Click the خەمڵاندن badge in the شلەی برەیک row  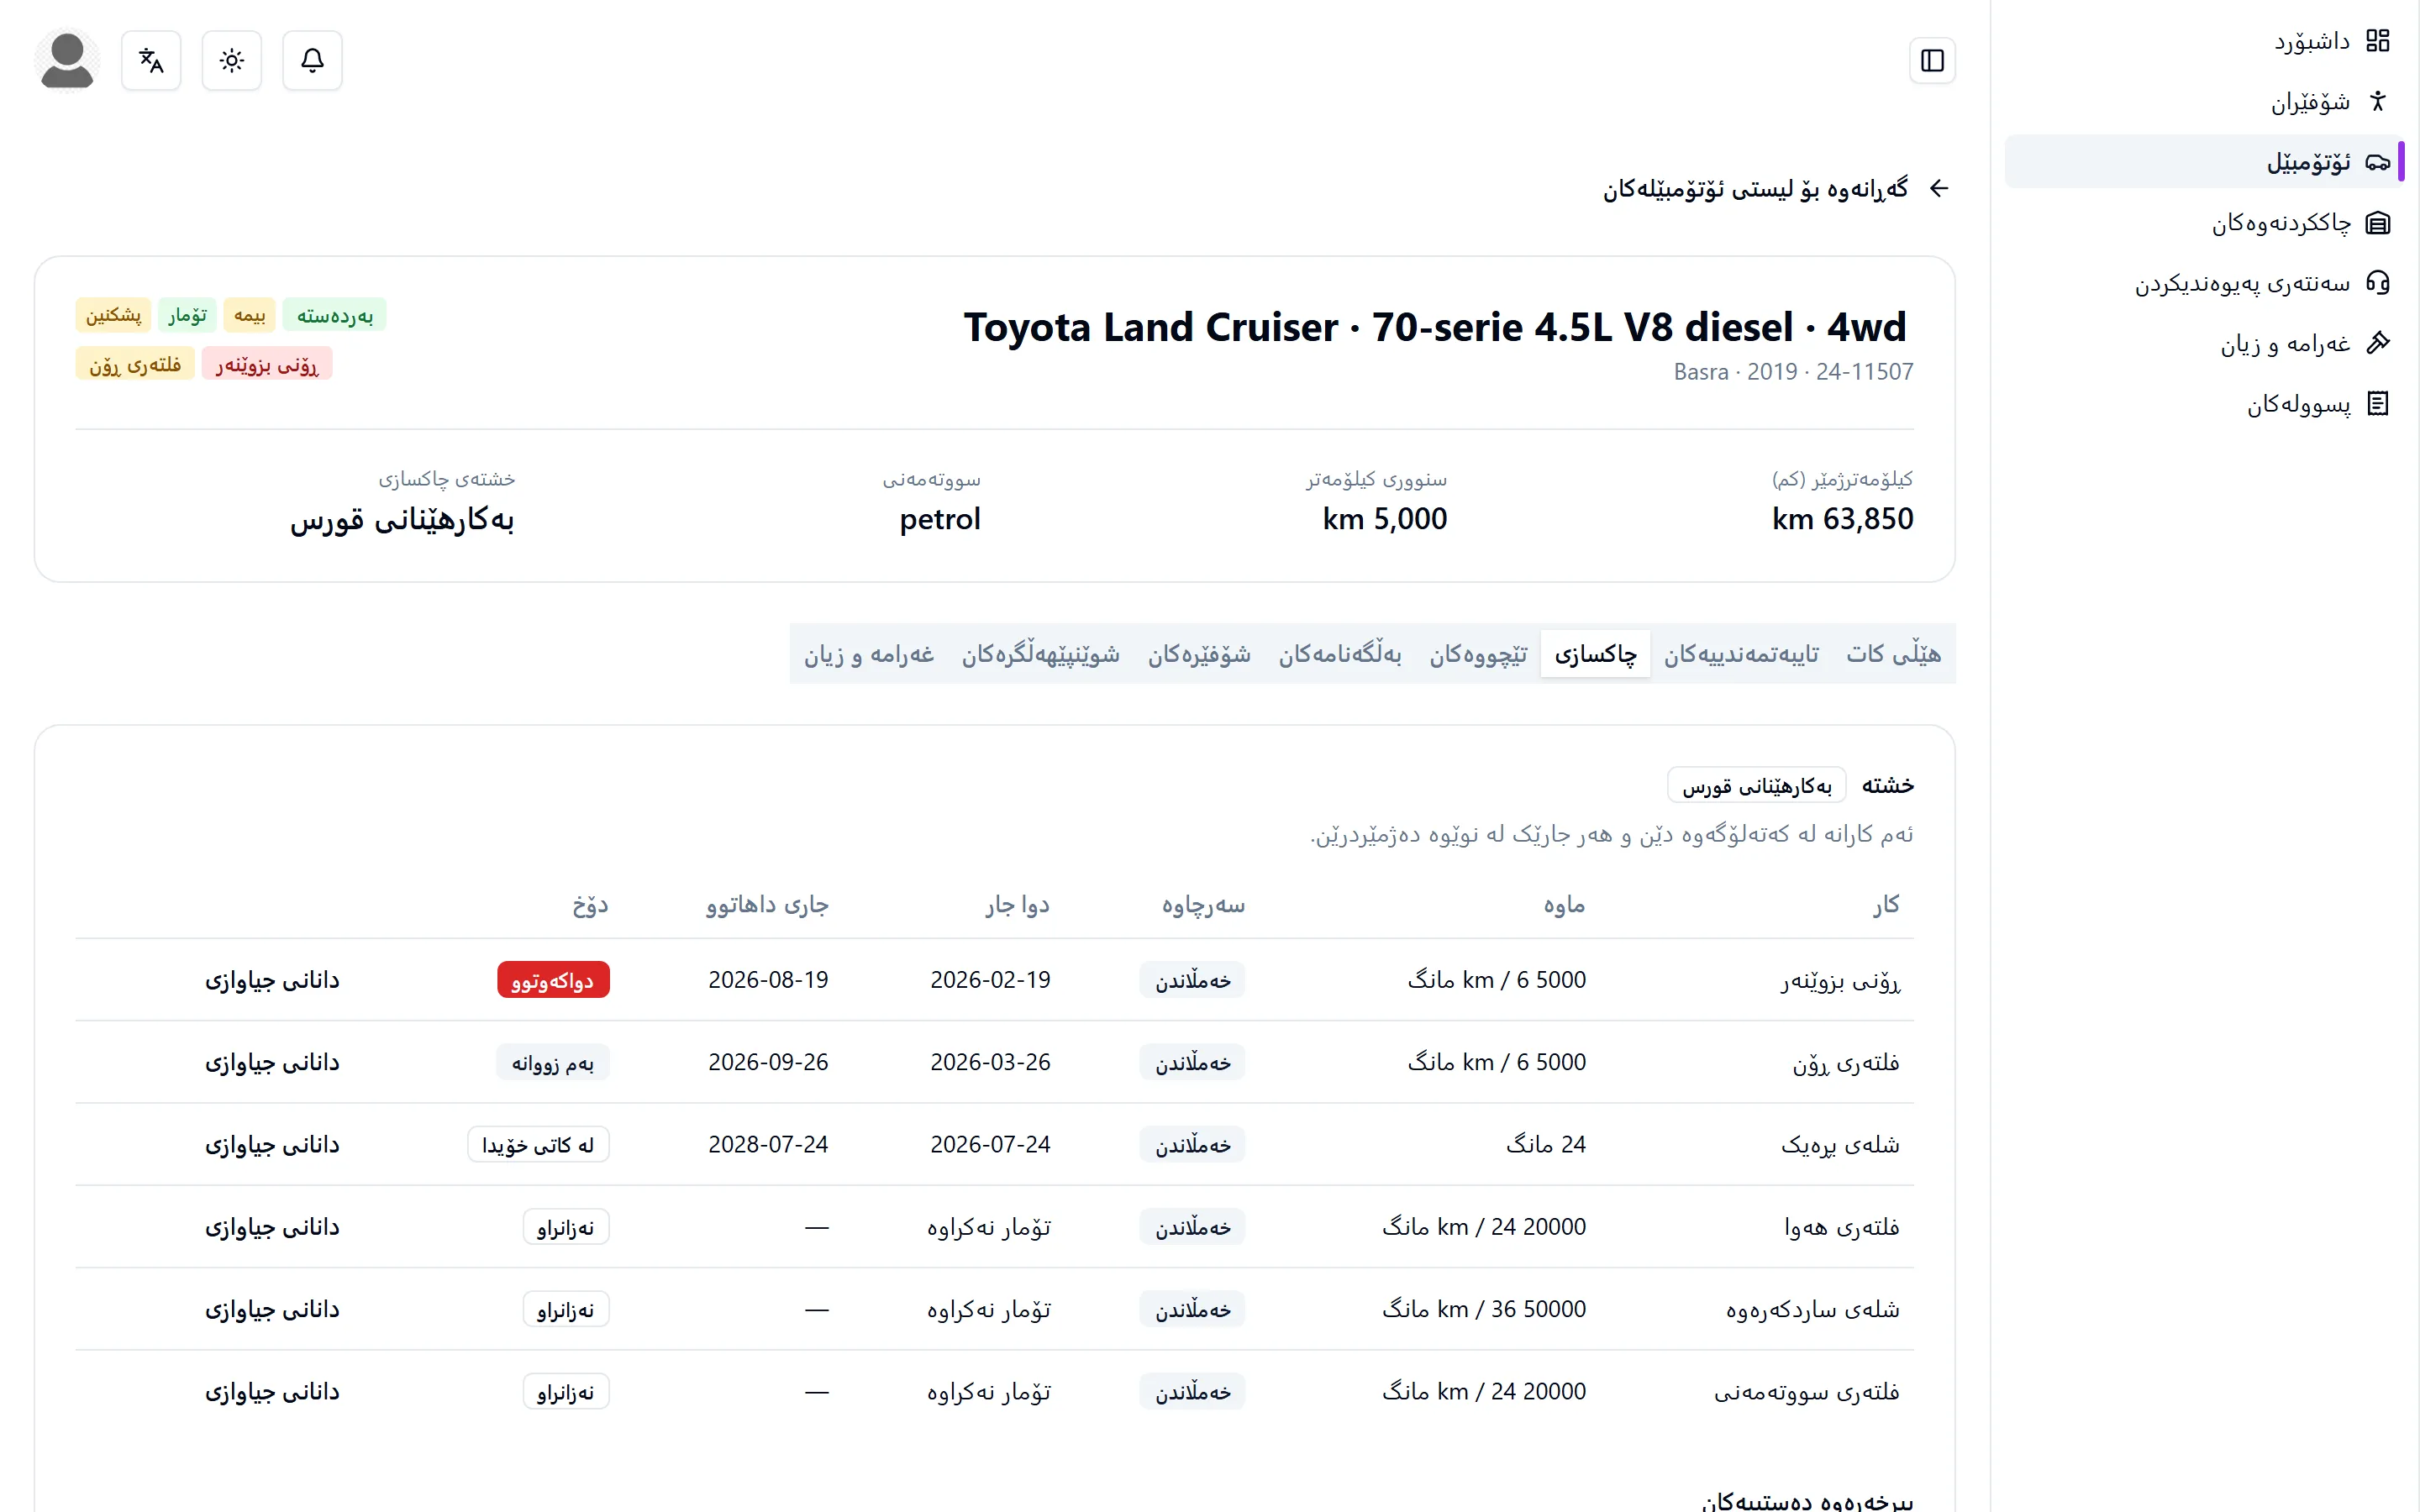[1193, 1145]
